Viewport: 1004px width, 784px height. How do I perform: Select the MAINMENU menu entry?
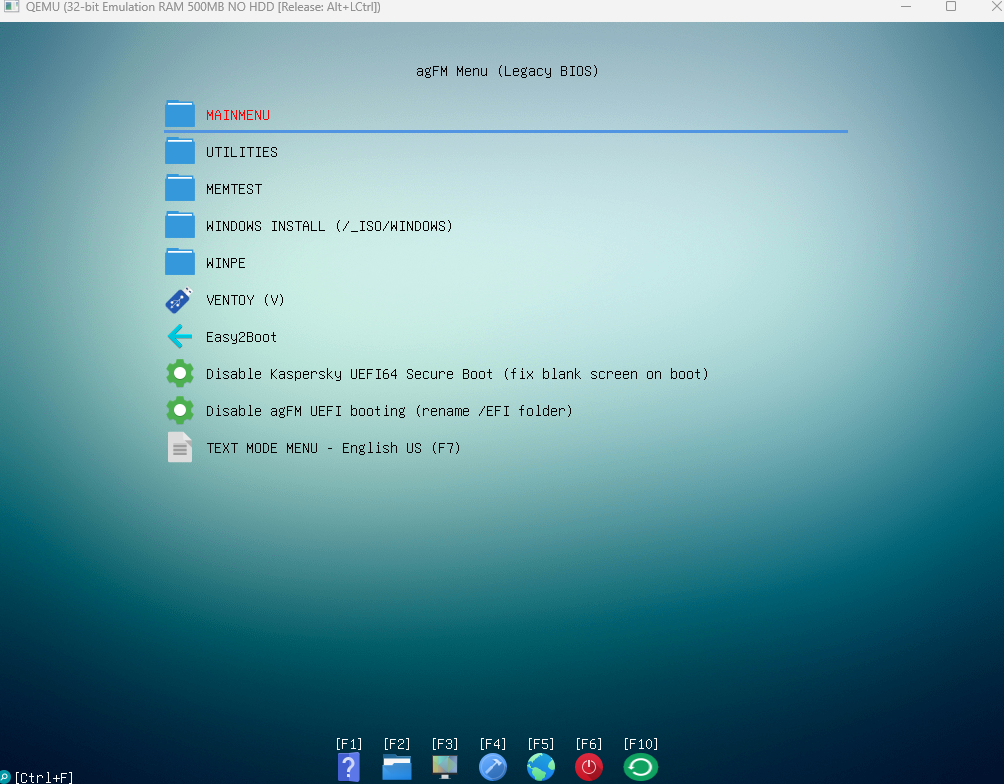click(238, 115)
